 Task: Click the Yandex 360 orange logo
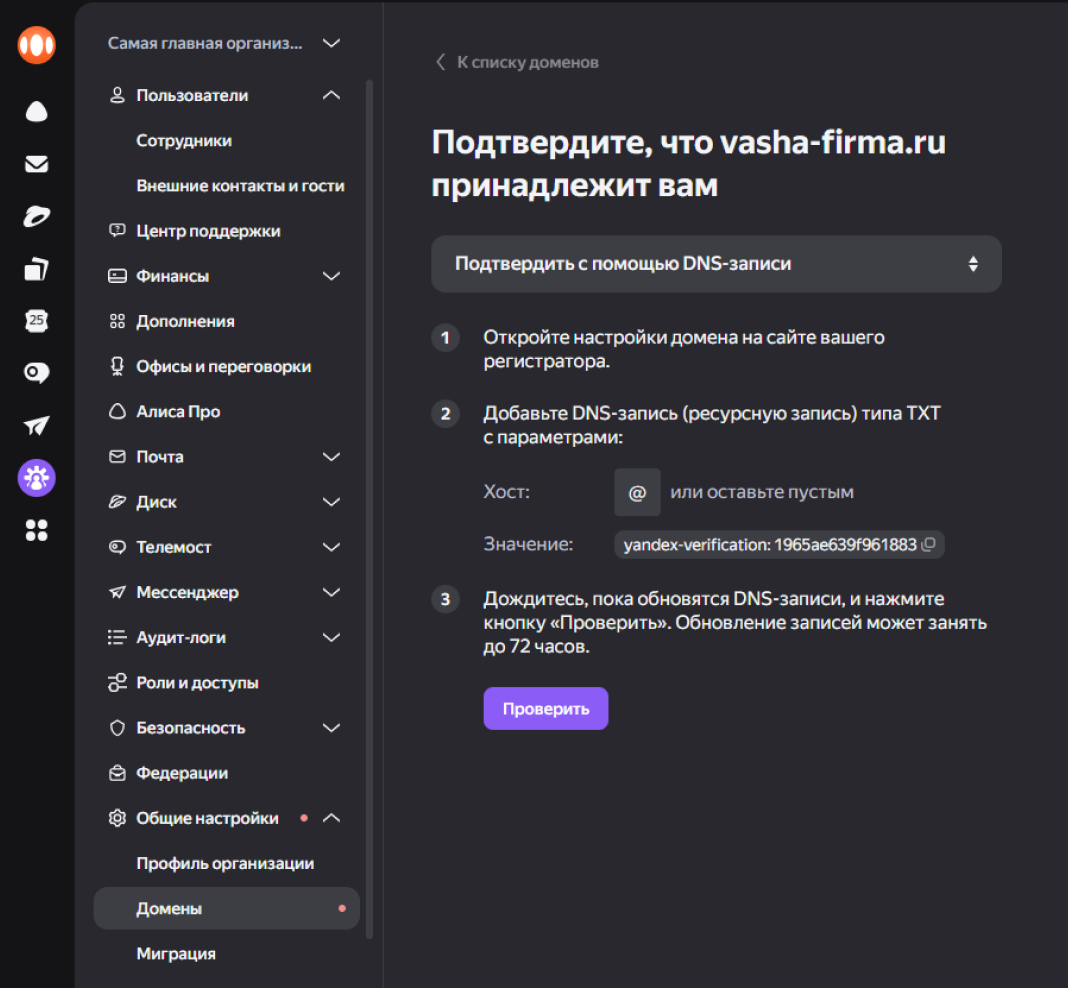click(x=36, y=45)
